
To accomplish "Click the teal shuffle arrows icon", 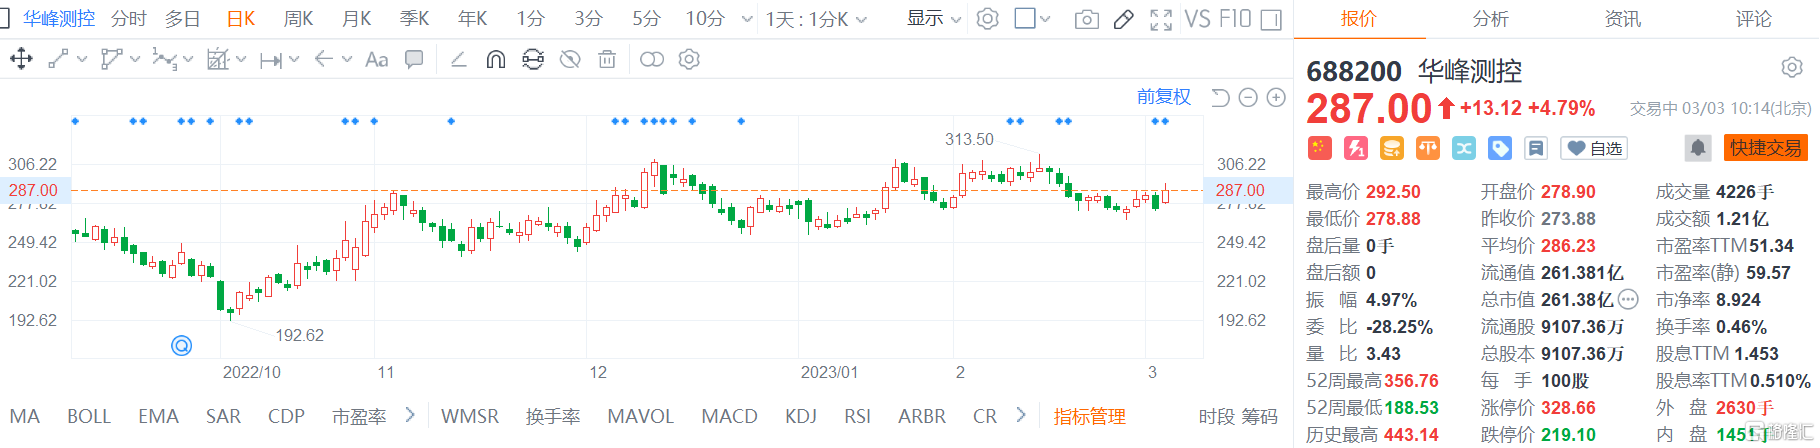I will (x=1464, y=148).
